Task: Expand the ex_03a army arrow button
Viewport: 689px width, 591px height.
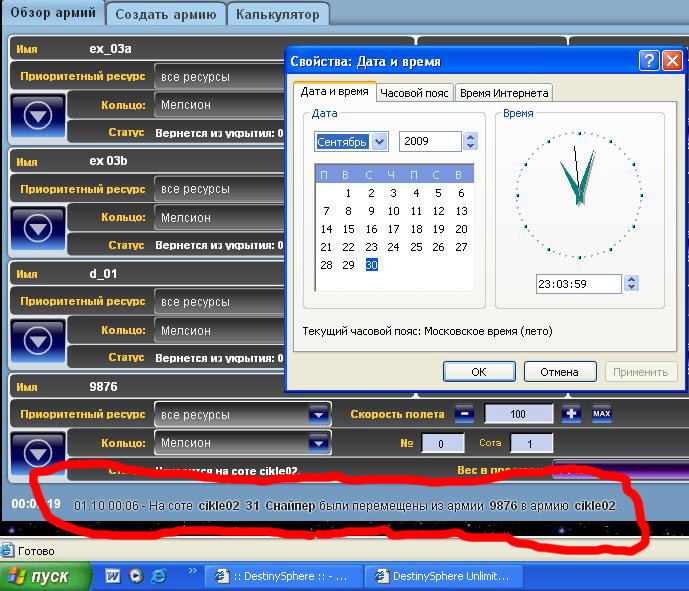Action: (37, 116)
